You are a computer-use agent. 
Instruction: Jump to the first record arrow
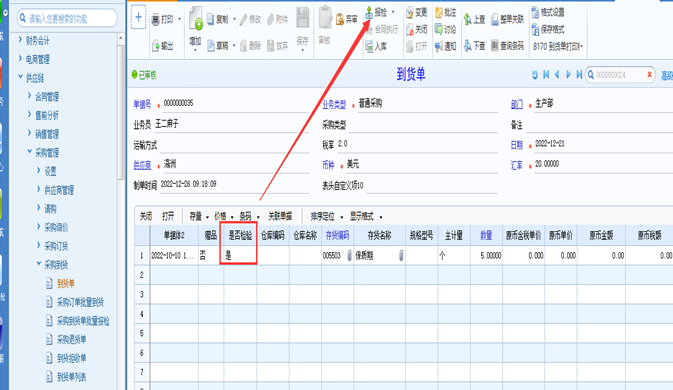tap(546, 75)
